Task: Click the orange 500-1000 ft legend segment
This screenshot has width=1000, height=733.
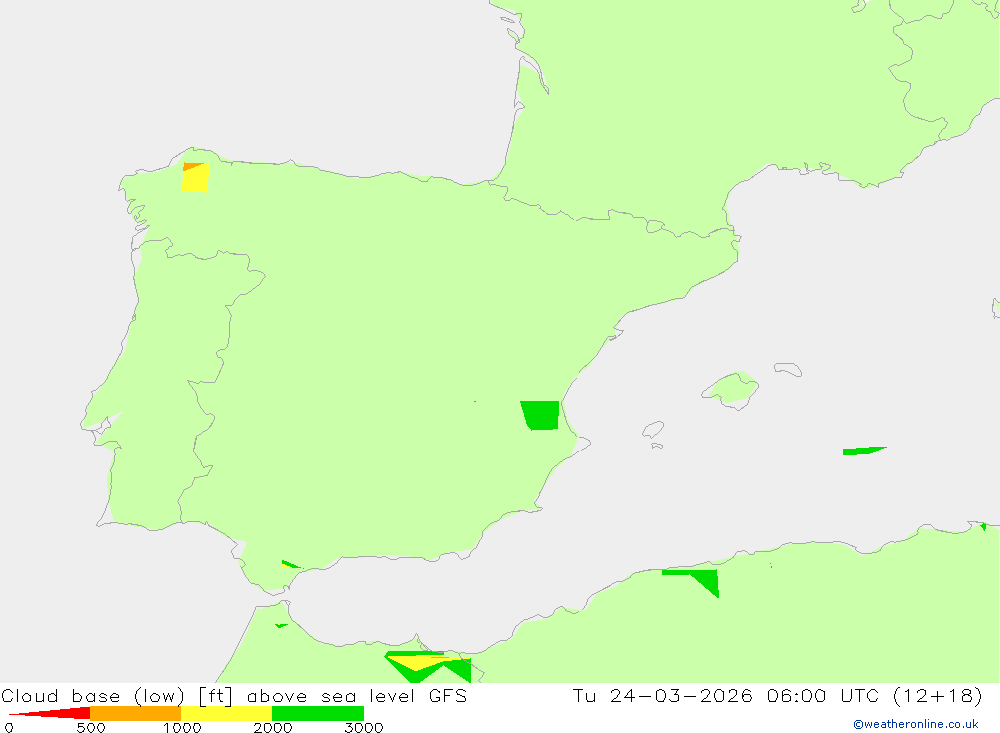Action: click(x=135, y=713)
